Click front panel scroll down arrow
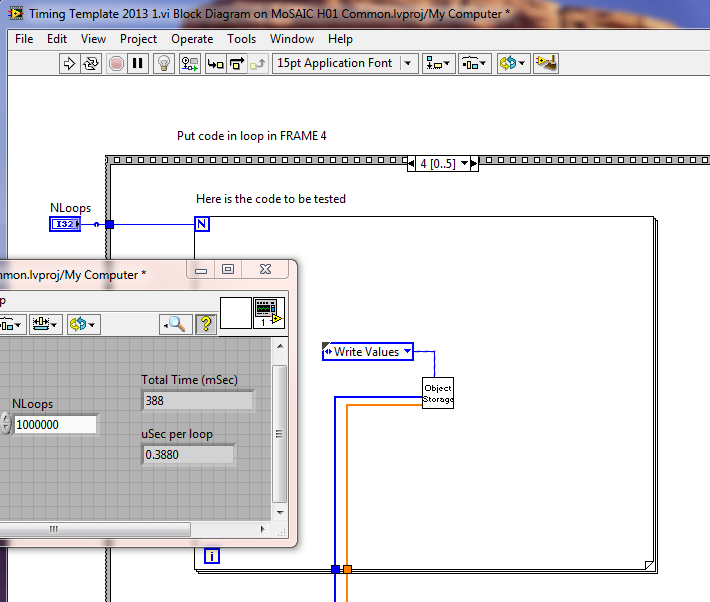The width and height of the screenshot is (710, 602). coord(280,513)
